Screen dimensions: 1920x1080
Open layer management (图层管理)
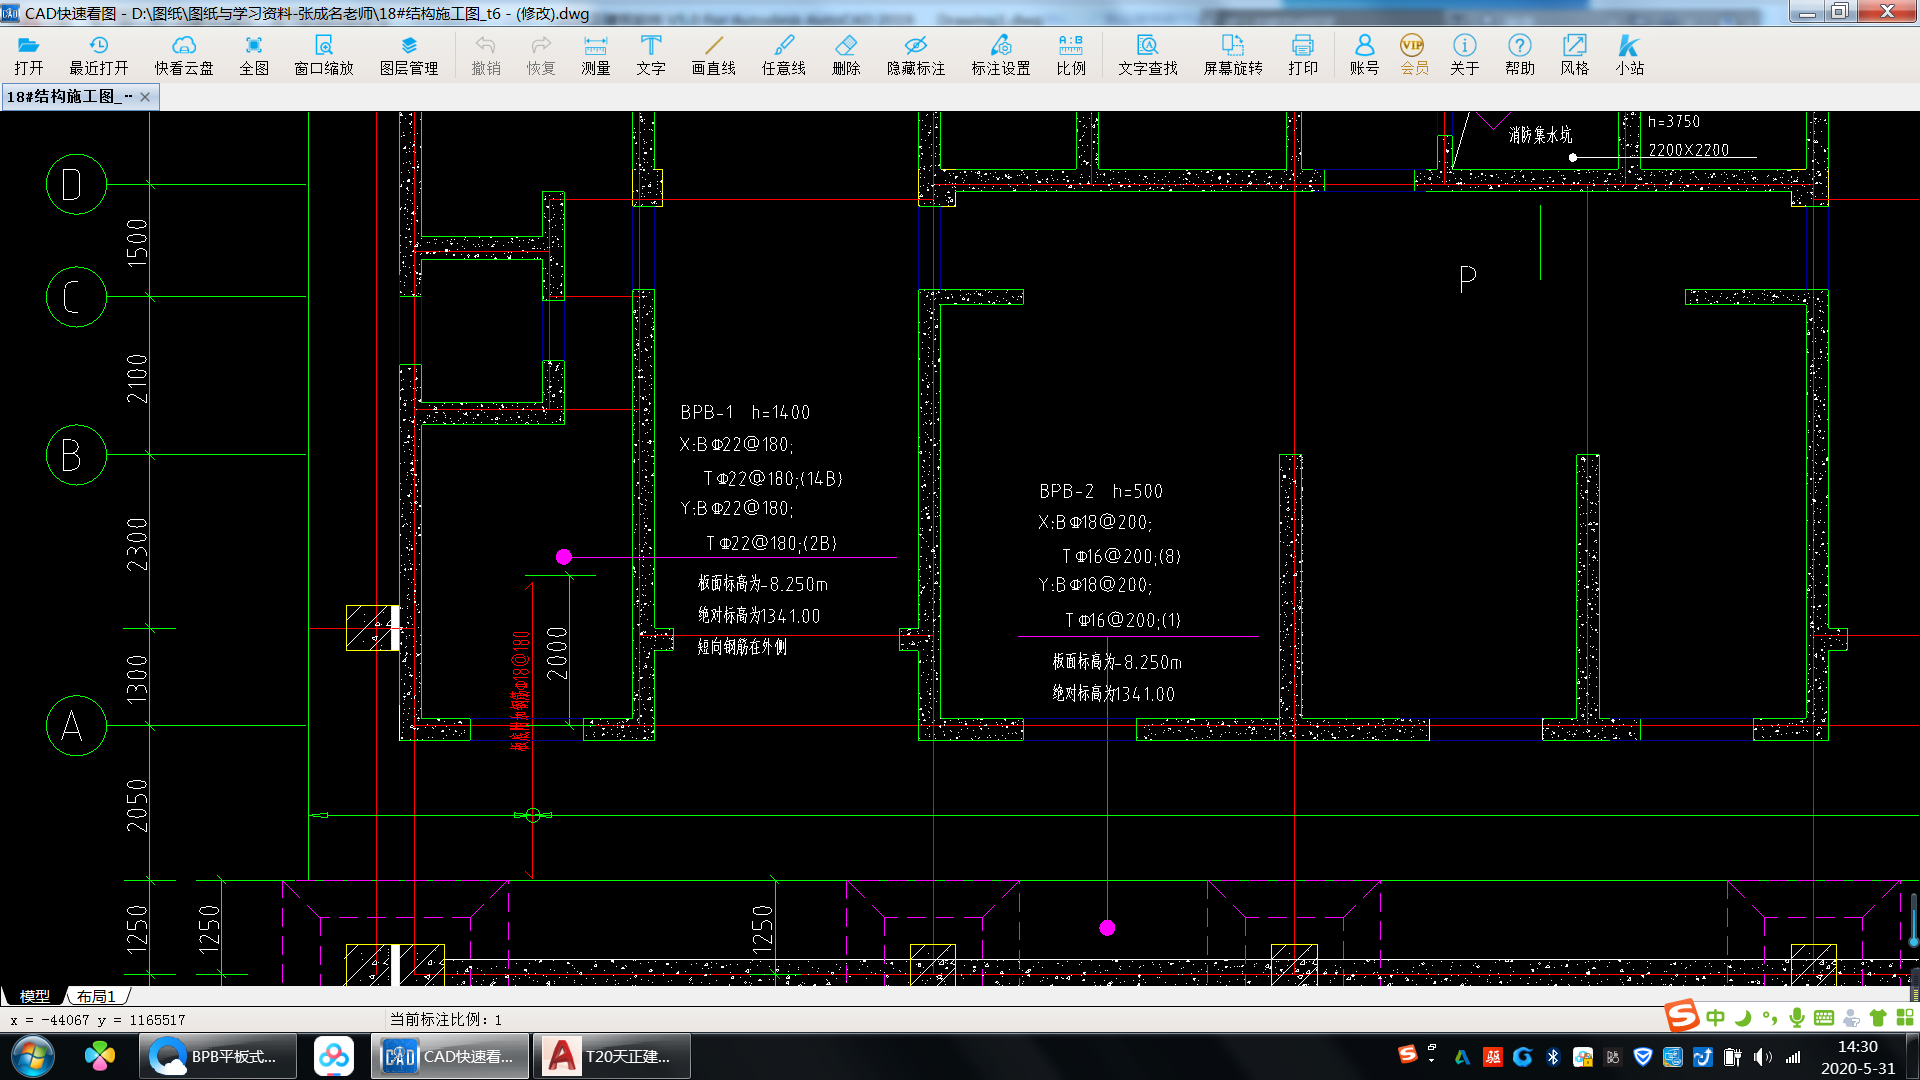point(409,55)
